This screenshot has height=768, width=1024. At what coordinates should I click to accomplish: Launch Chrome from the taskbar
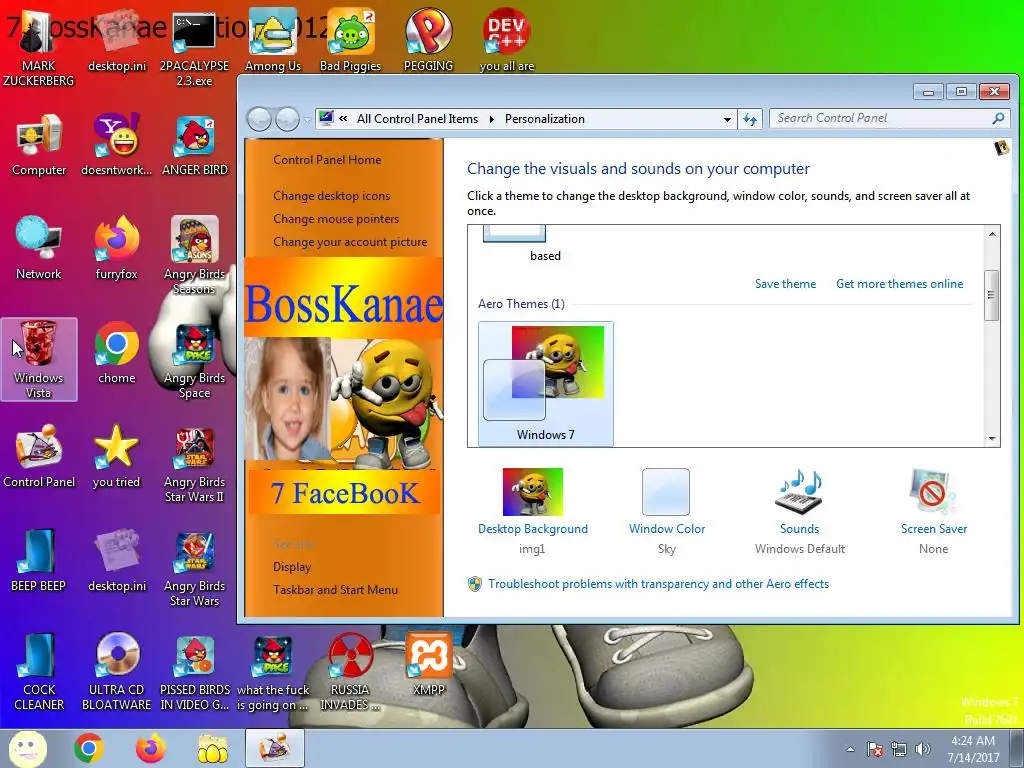pos(89,749)
